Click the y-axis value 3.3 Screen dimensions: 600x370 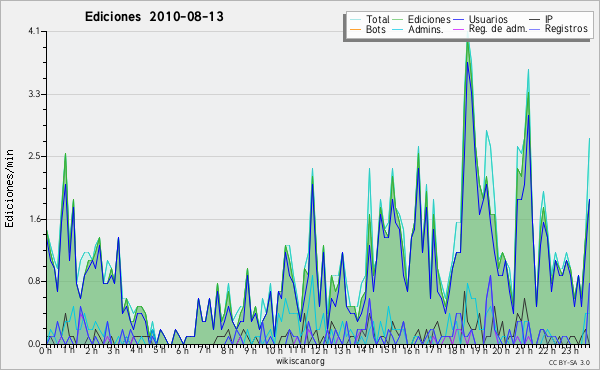(34, 94)
